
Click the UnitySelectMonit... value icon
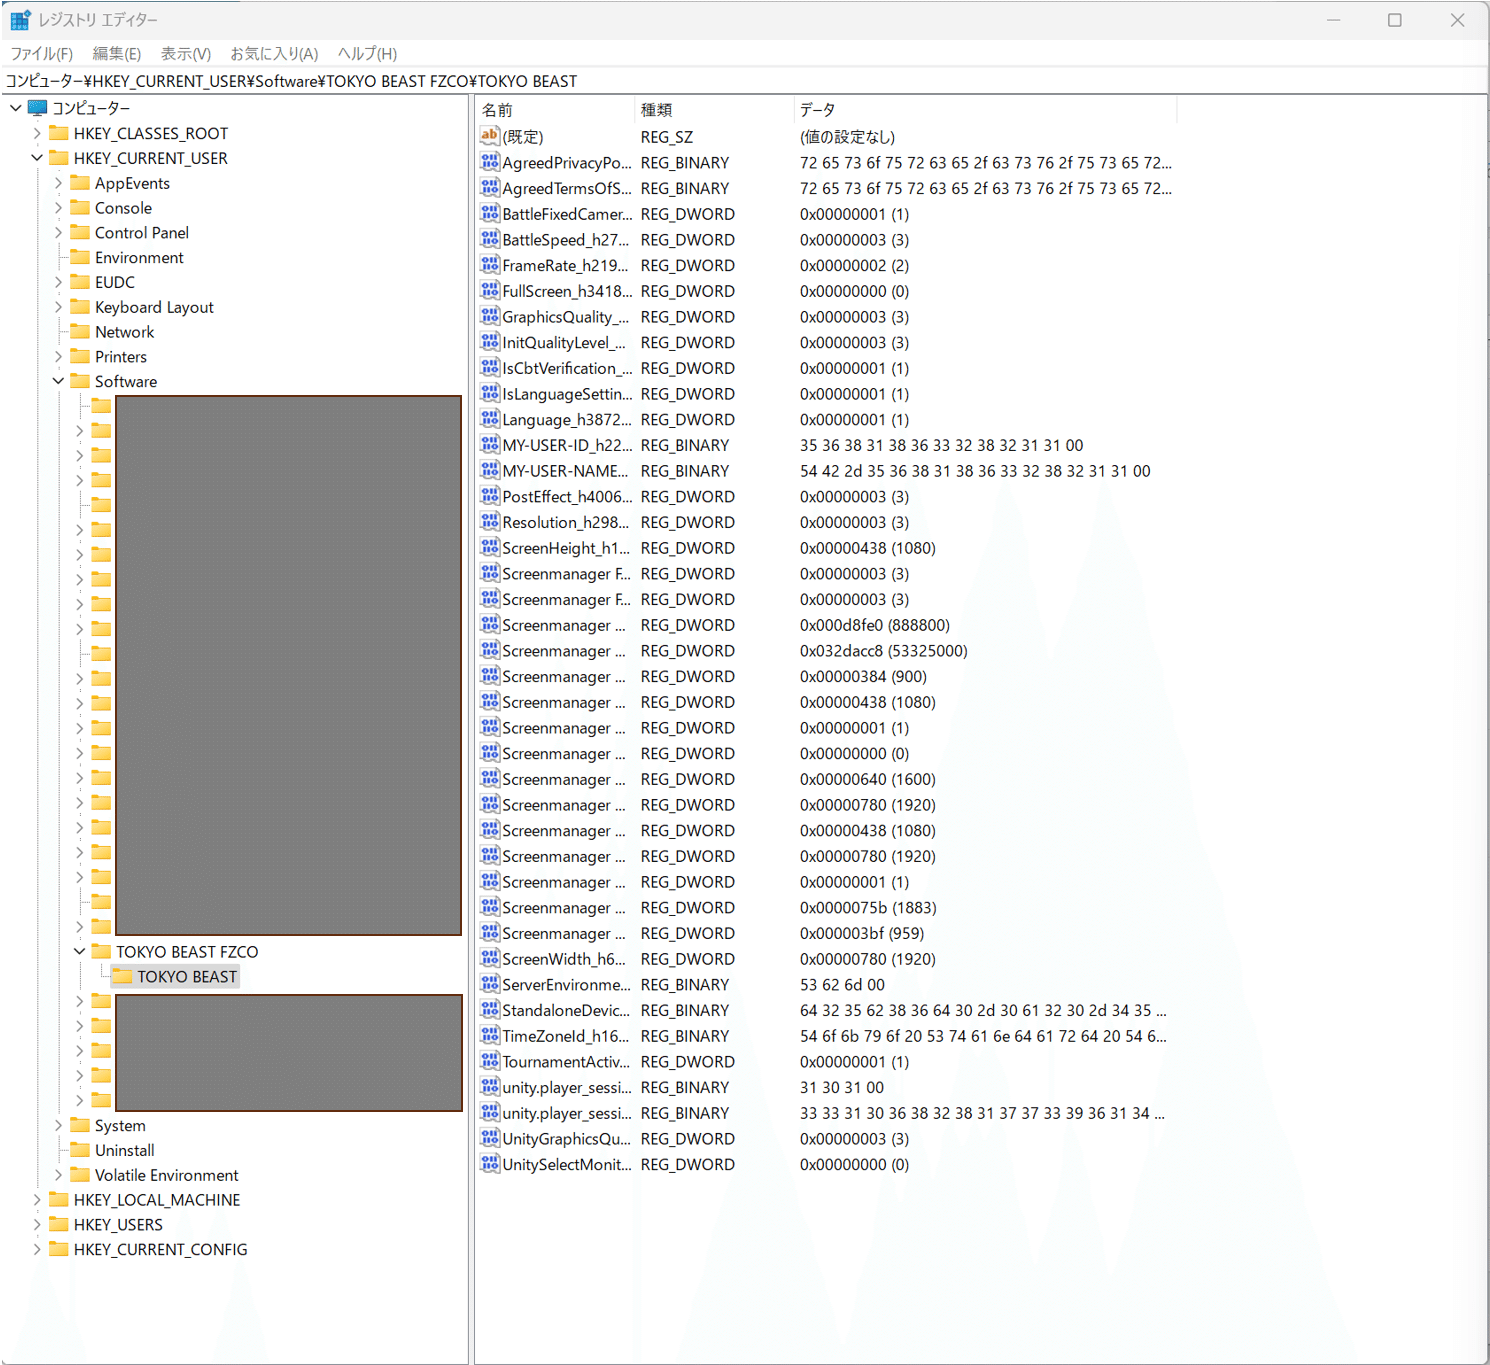click(490, 1164)
